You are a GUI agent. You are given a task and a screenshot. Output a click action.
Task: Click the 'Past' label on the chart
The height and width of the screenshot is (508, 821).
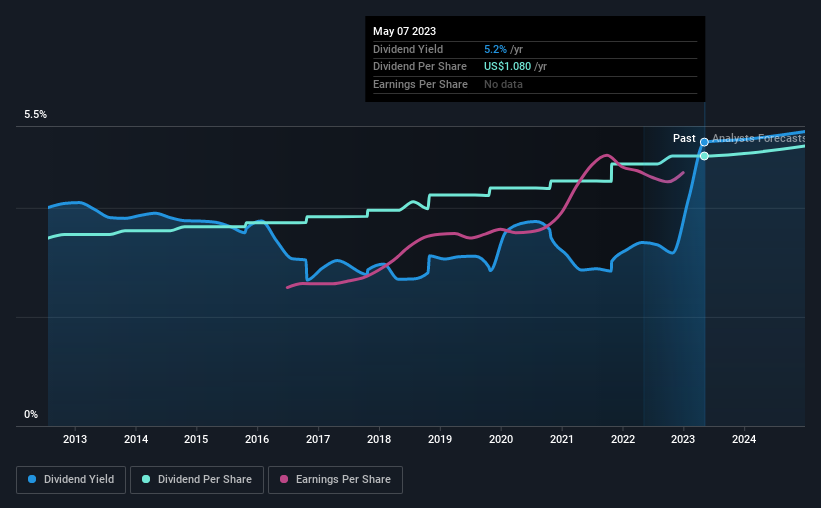pos(684,138)
